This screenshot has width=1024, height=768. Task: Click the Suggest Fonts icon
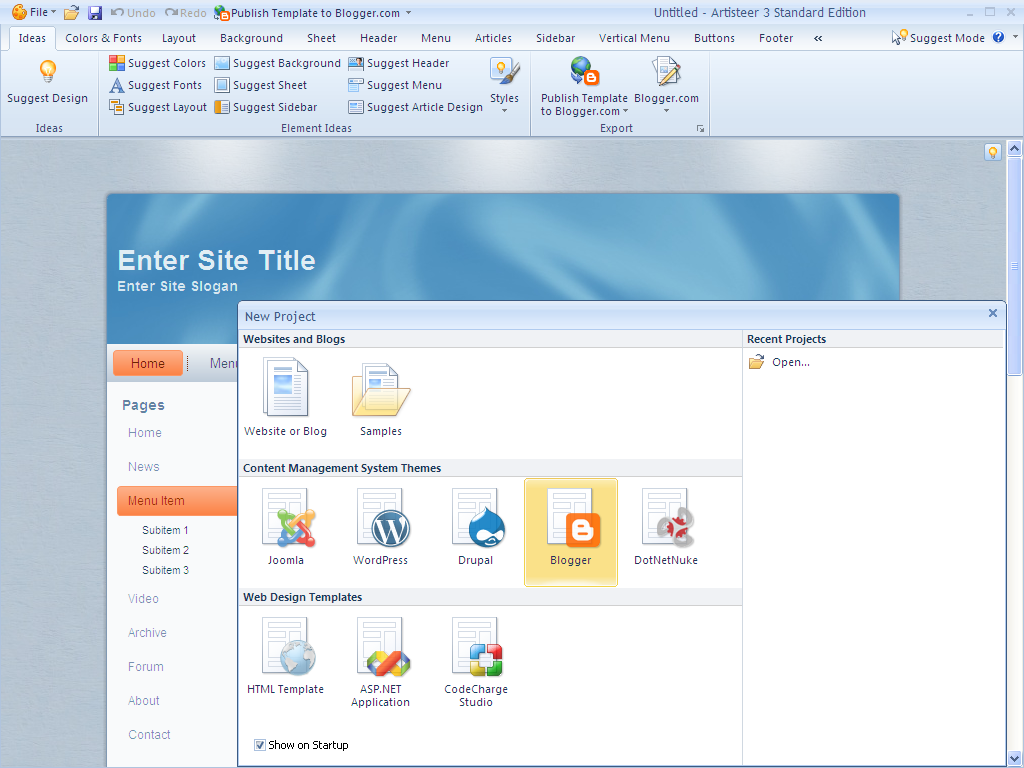coord(117,85)
